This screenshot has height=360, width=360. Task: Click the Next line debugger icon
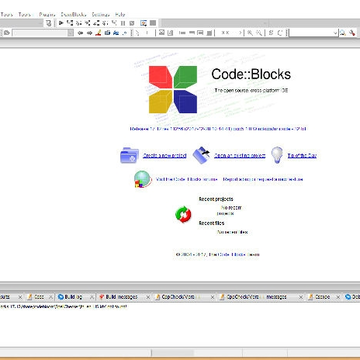point(79,23)
